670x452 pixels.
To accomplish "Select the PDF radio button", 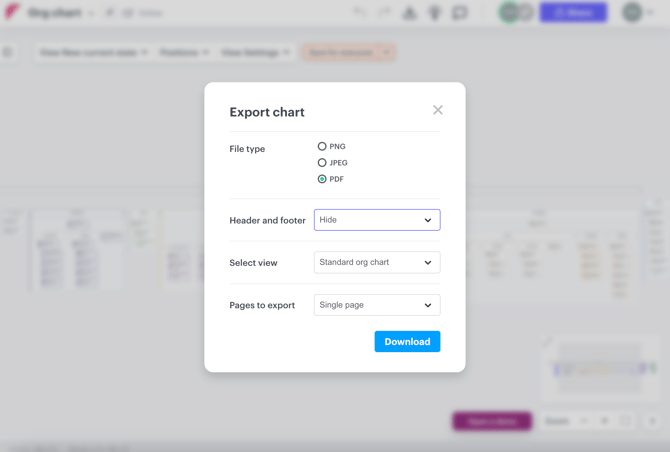I will coord(322,179).
